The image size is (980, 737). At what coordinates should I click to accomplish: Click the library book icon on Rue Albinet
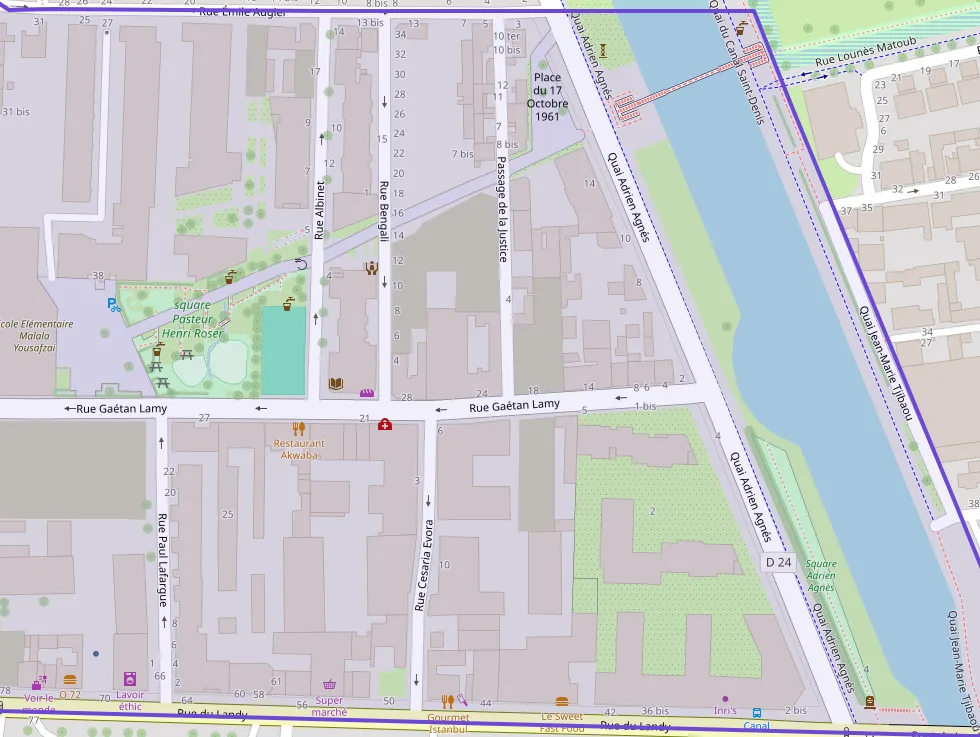336,383
